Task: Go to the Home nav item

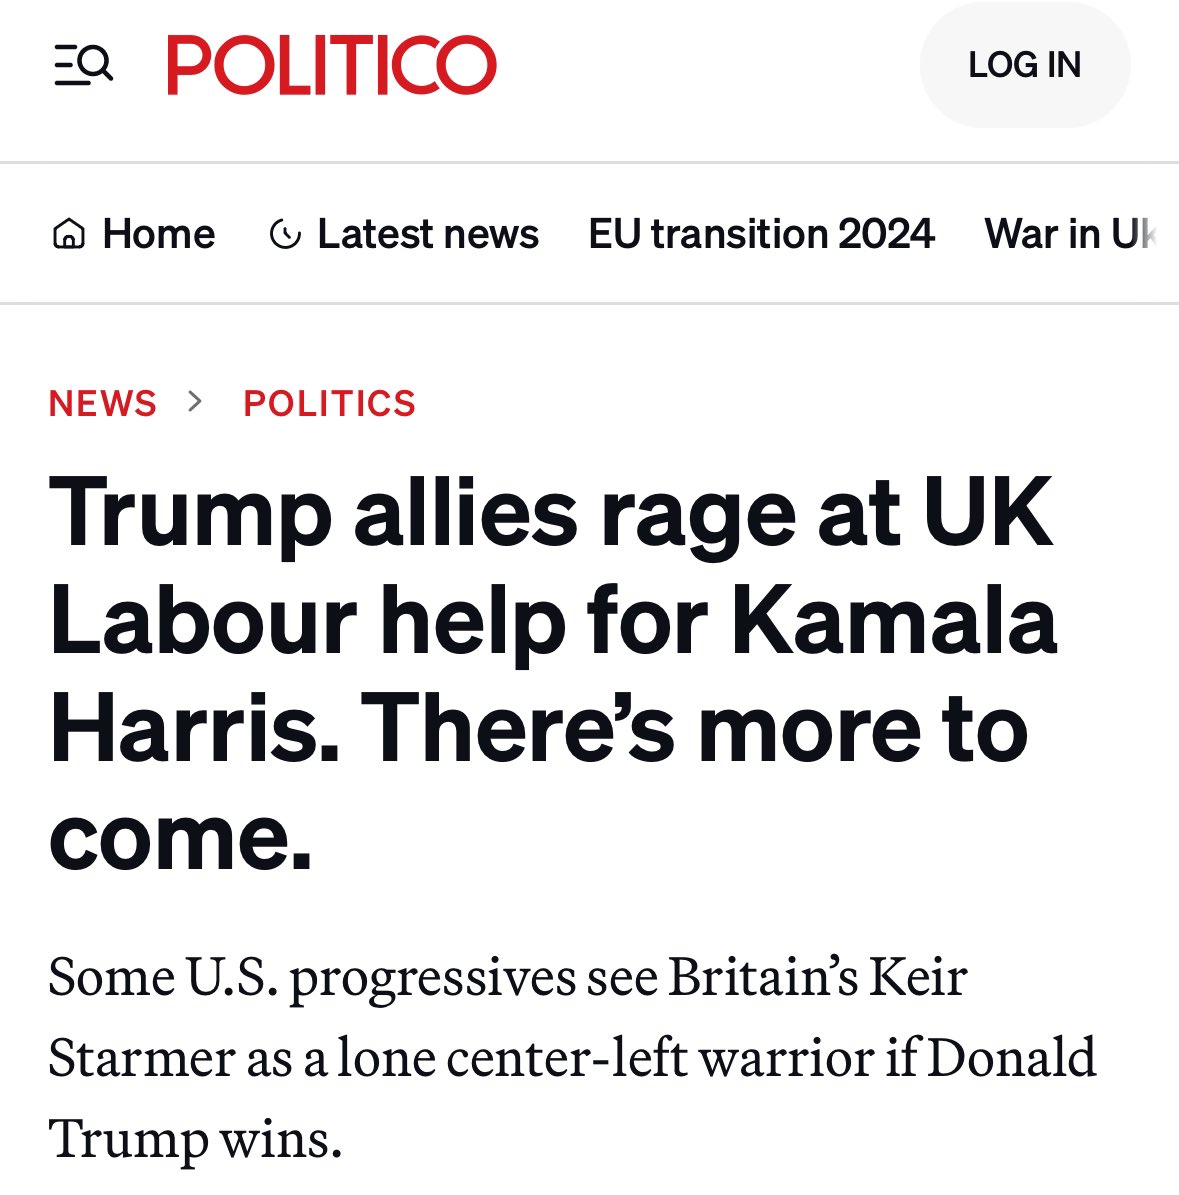Action: [x=158, y=234]
